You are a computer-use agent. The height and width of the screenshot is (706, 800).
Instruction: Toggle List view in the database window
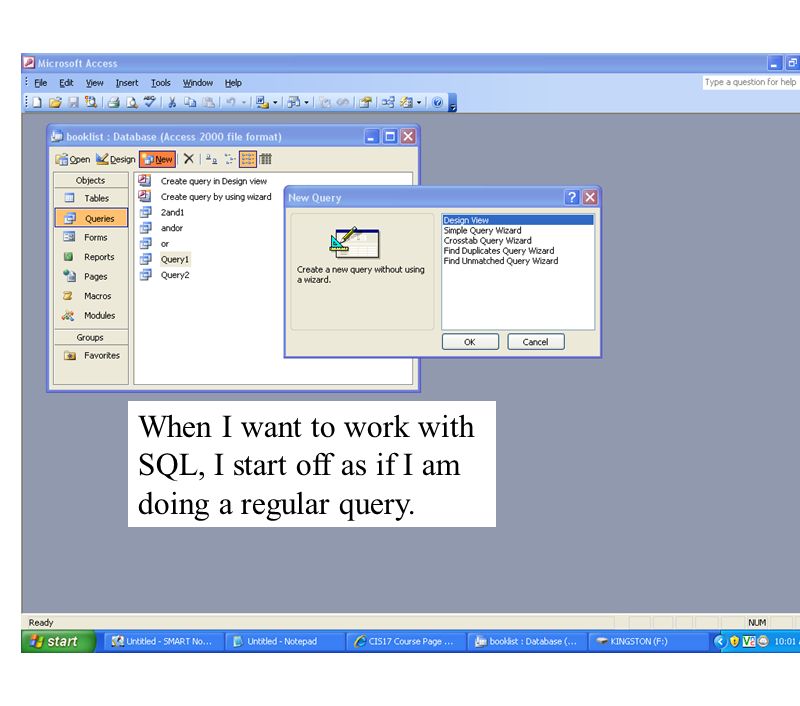[247, 159]
